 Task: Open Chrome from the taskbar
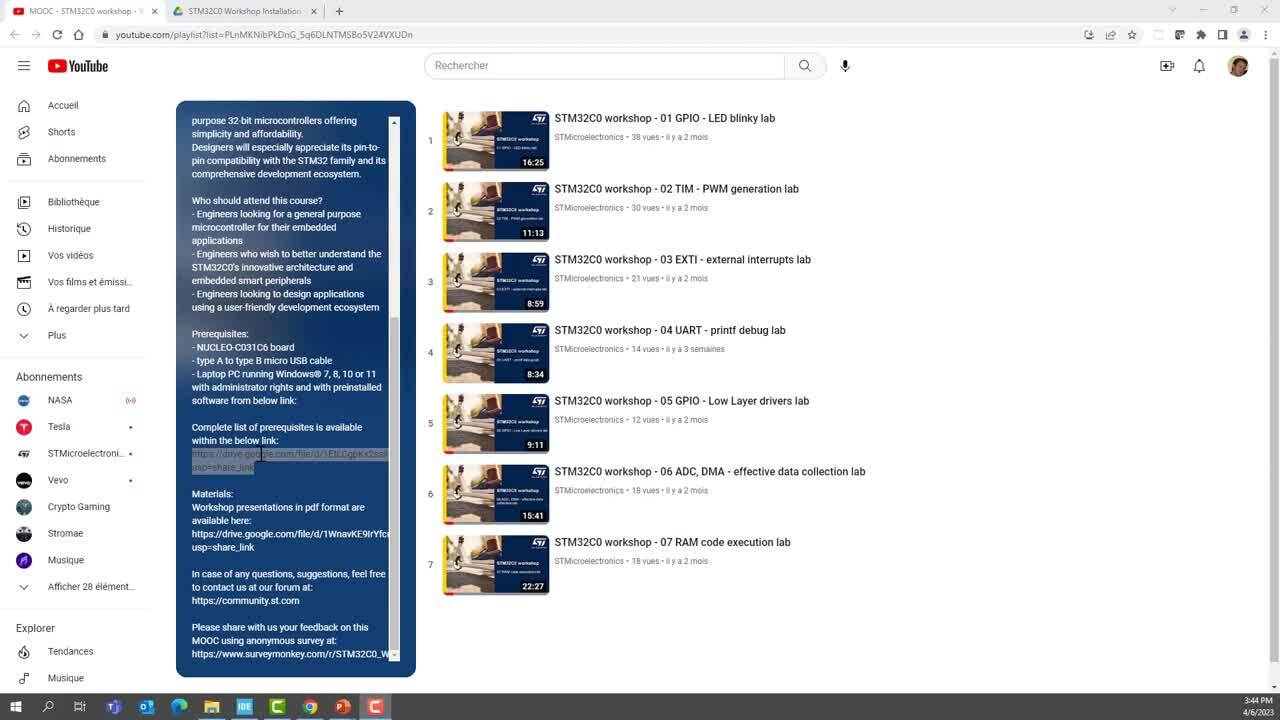coord(310,707)
